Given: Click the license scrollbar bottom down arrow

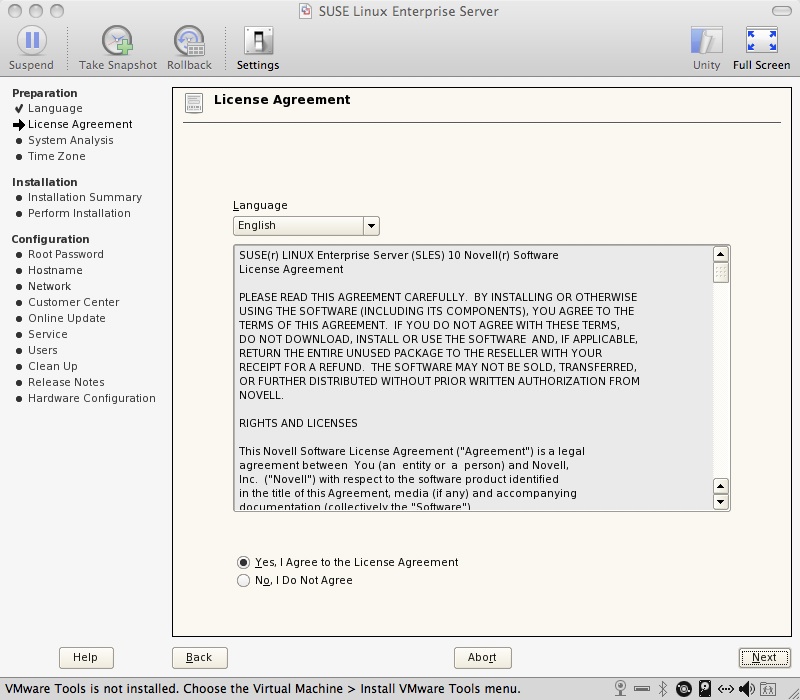Looking at the screenshot, I should click(720, 502).
